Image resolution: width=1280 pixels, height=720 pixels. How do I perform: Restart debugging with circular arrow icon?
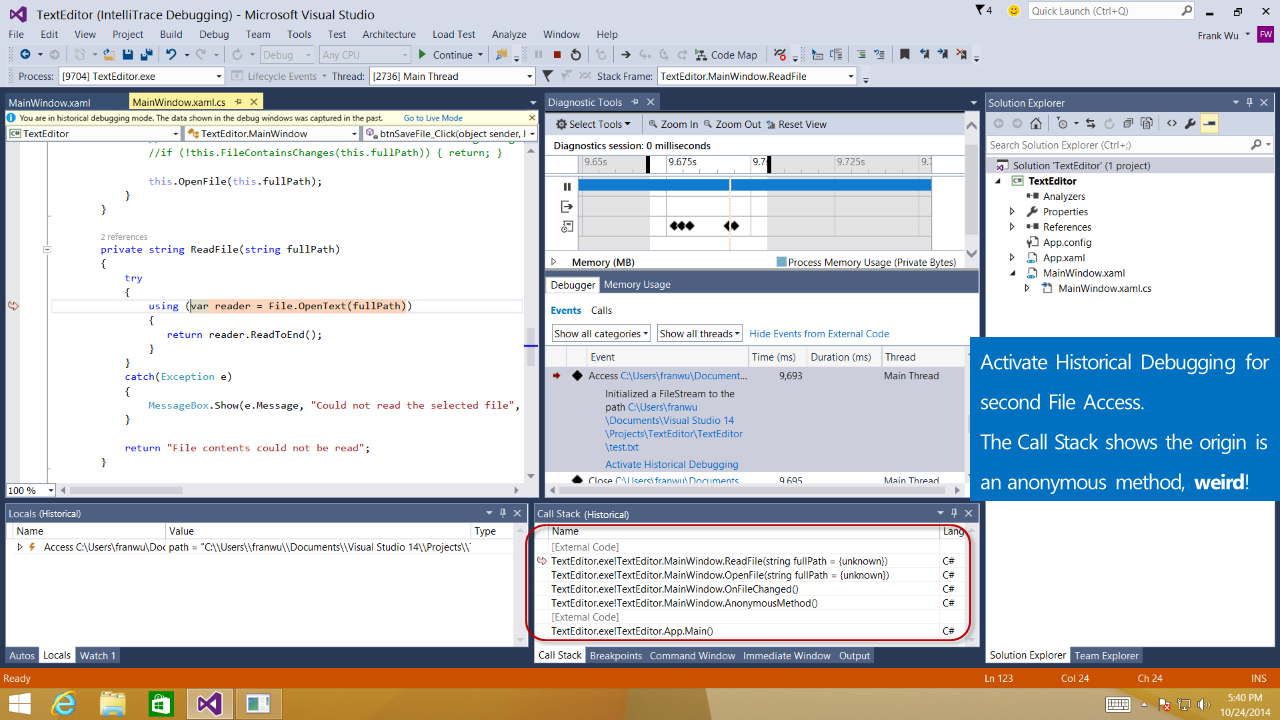point(575,55)
